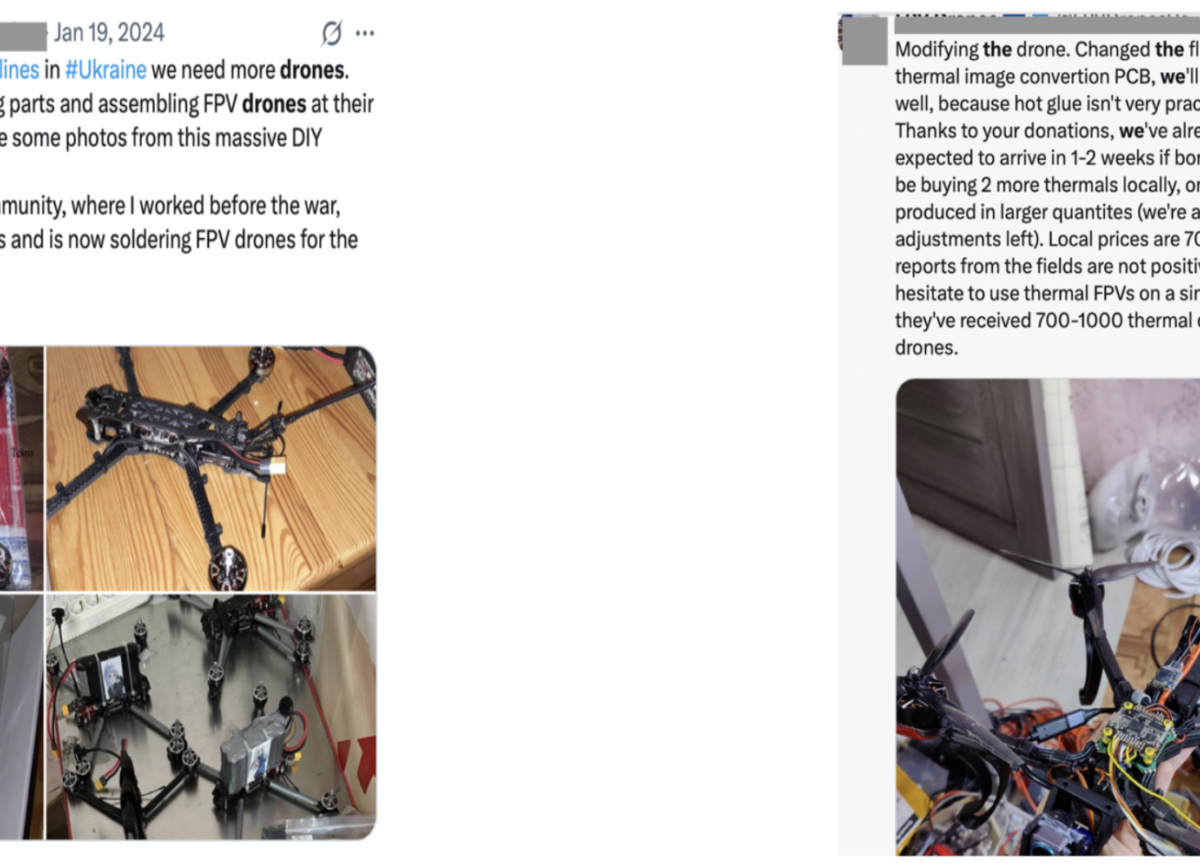The height and width of the screenshot is (867, 1200).
Task: Click the Grok slashed-circle icon
Action: [332, 34]
